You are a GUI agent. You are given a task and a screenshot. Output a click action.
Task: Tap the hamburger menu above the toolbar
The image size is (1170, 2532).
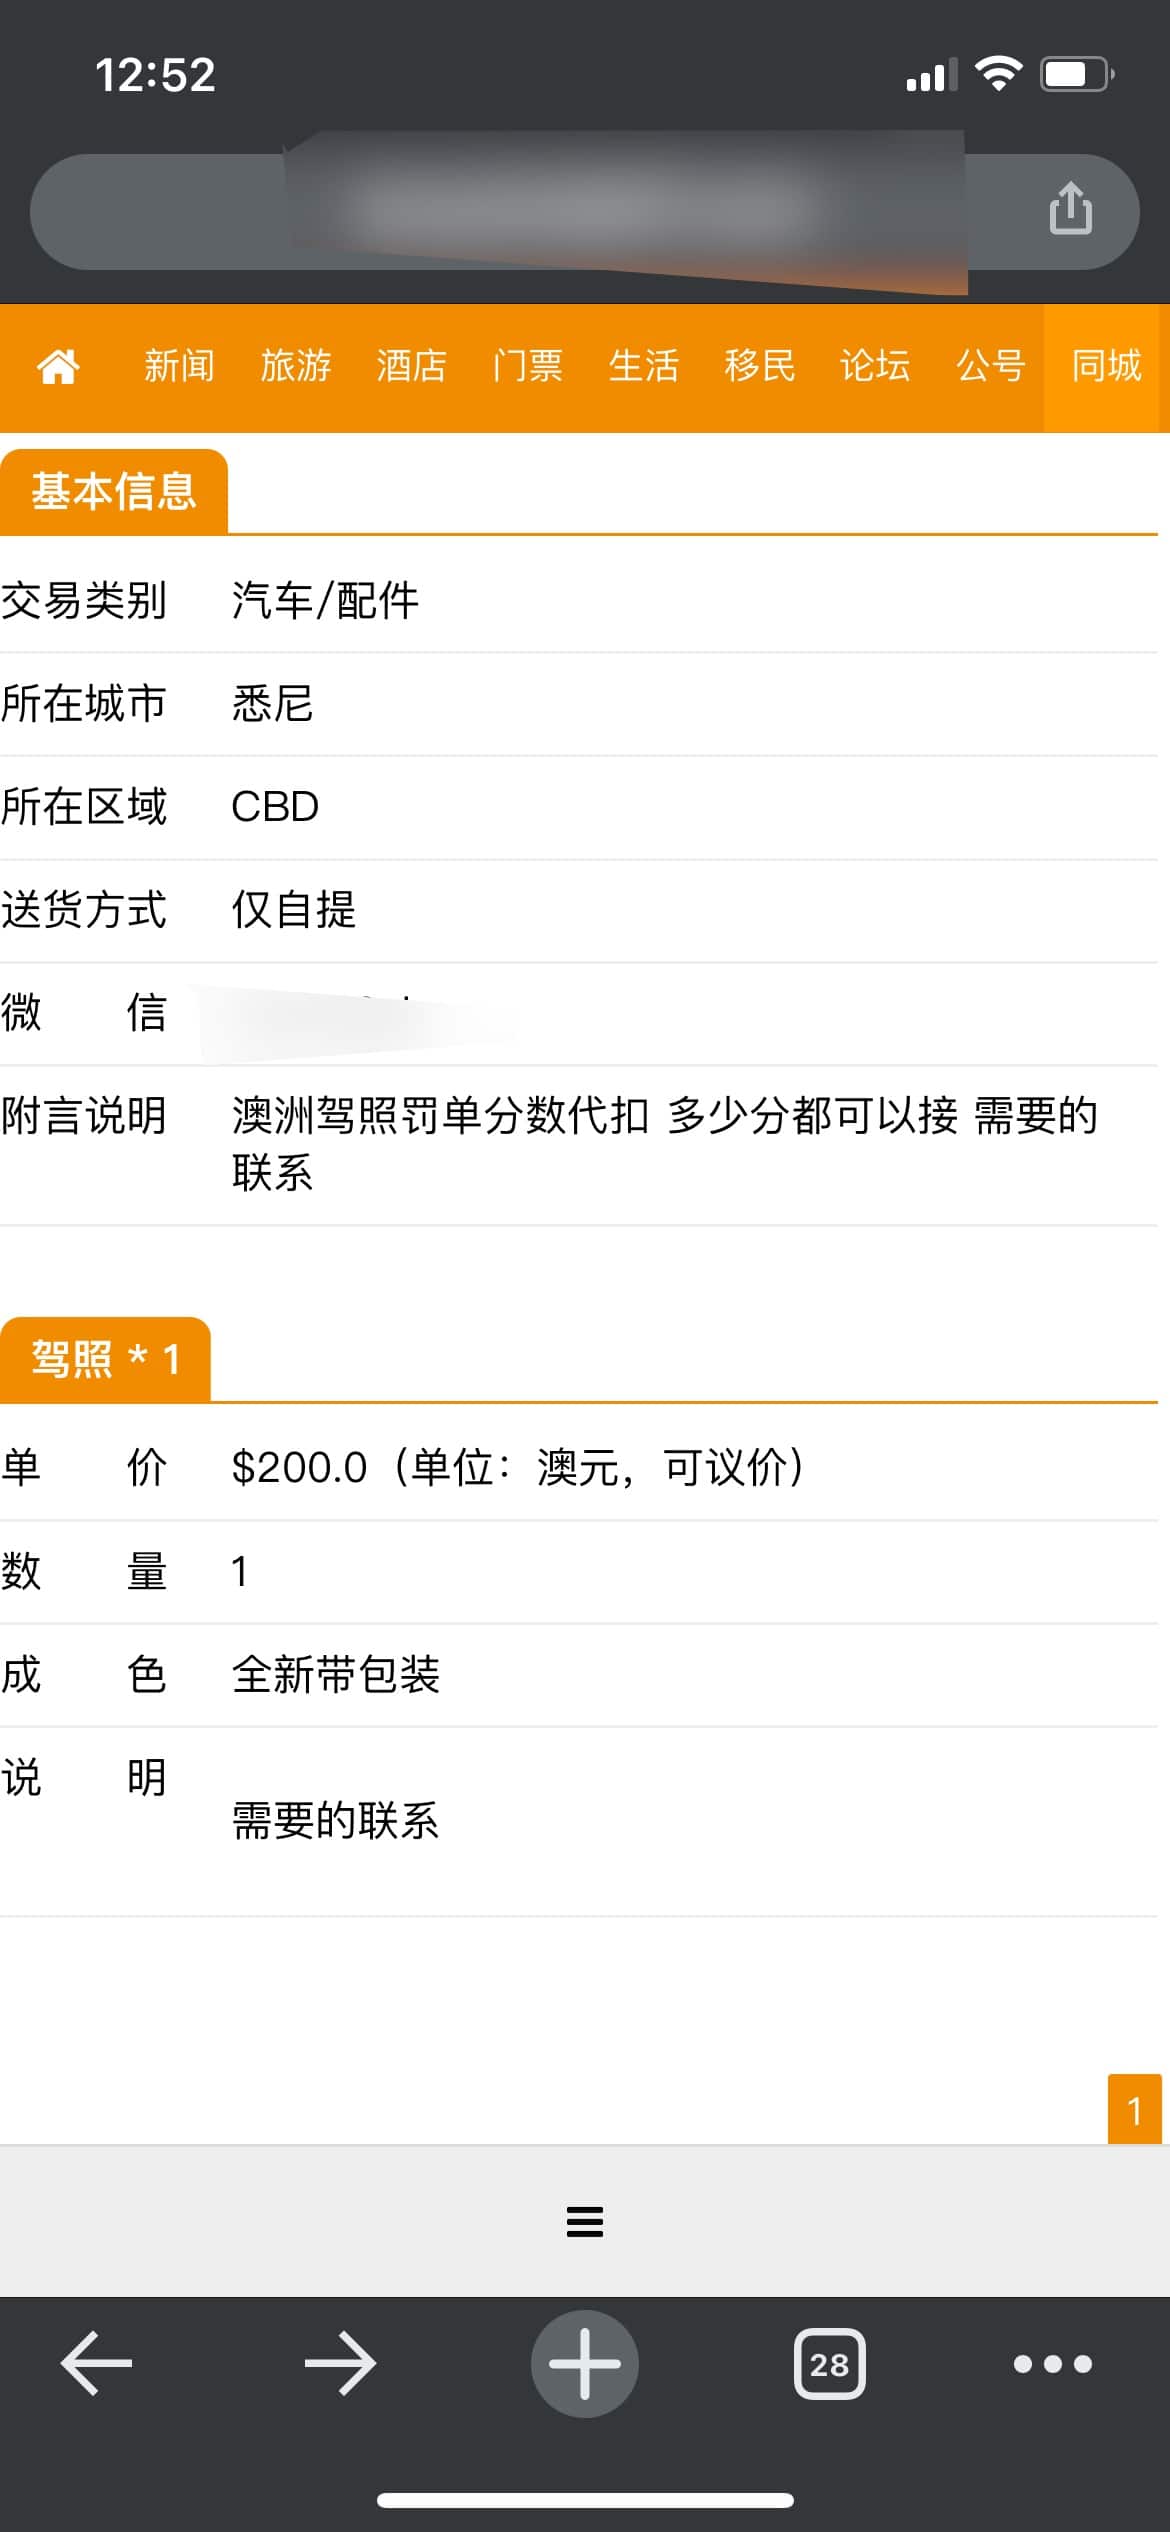585,2222
